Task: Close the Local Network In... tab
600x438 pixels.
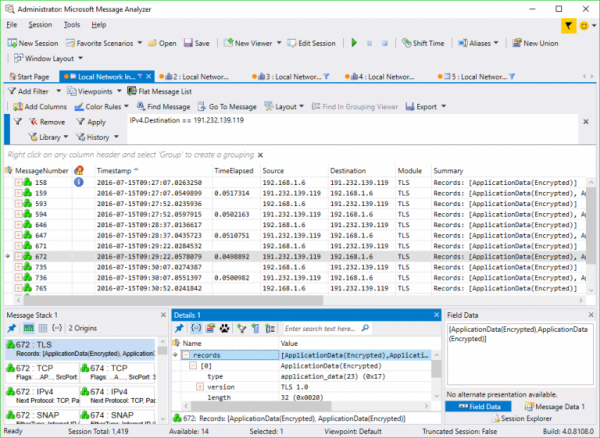Action: (149, 77)
